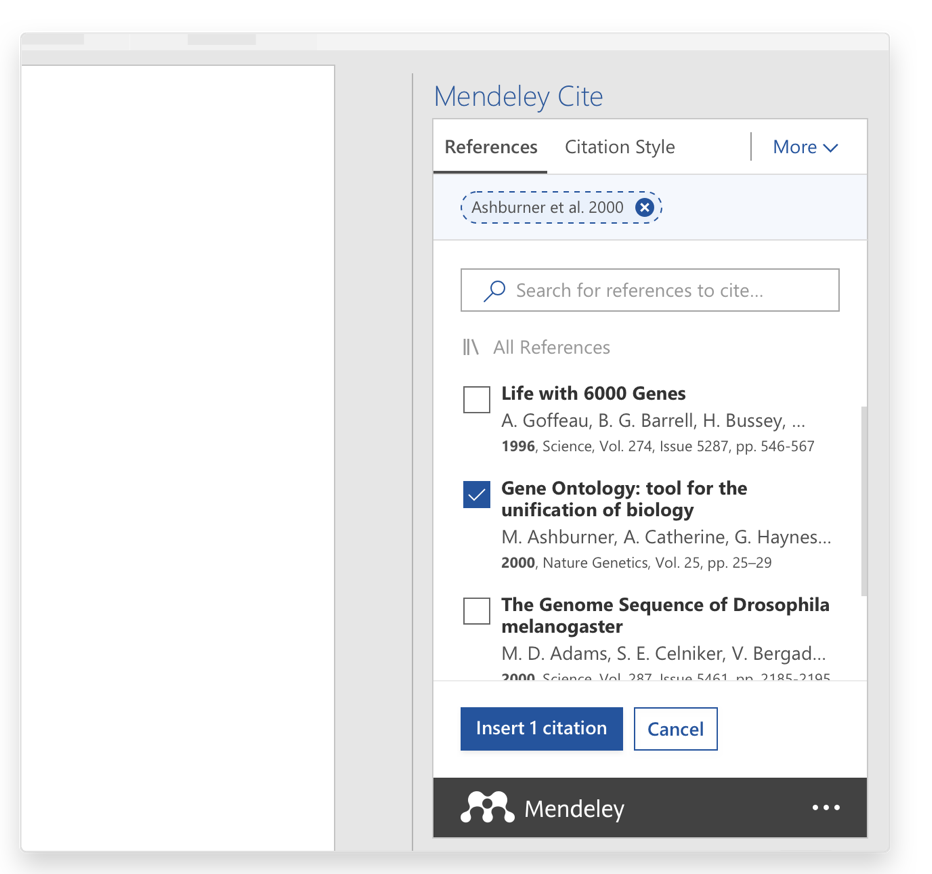Image resolution: width=932 pixels, height=874 pixels.
Task: Click the Mendeley logo icon
Action: coord(487,808)
